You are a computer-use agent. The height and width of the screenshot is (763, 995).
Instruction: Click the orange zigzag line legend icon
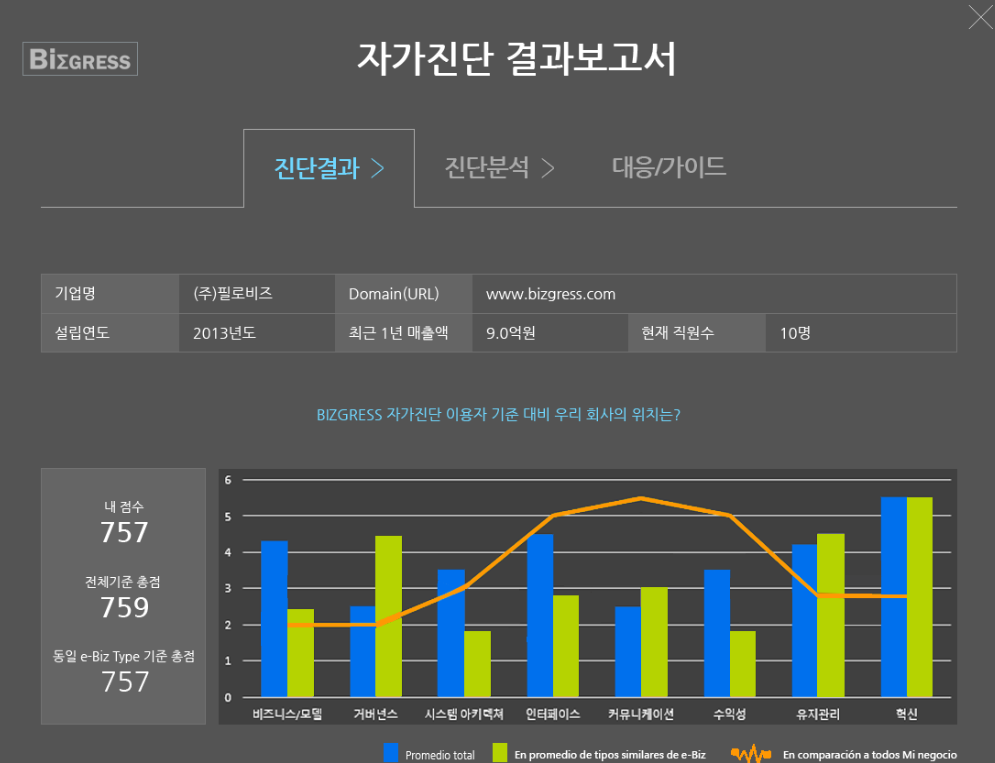click(751, 753)
